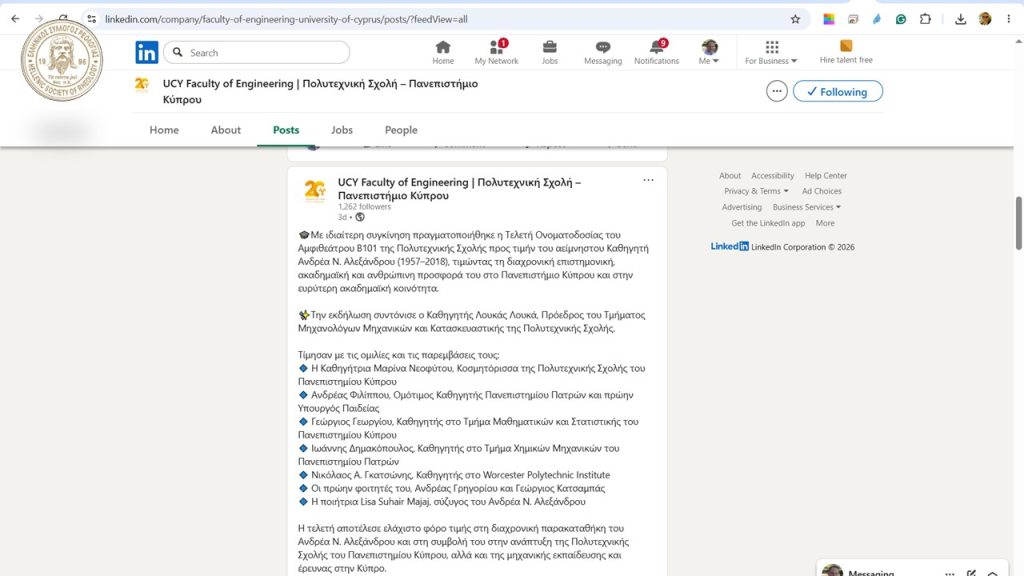Bookmark this page with the star icon
The height and width of the screenshot is (576, 1024).
[x=795, y=19]
